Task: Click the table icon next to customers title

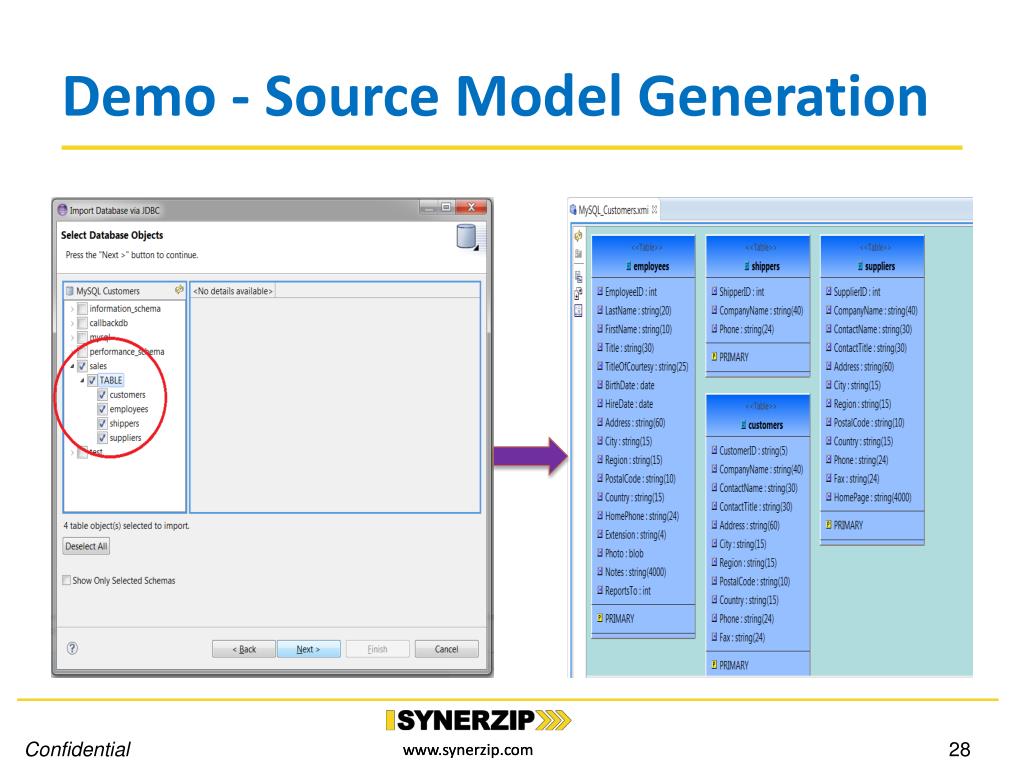Action: (x=744, y=425)
